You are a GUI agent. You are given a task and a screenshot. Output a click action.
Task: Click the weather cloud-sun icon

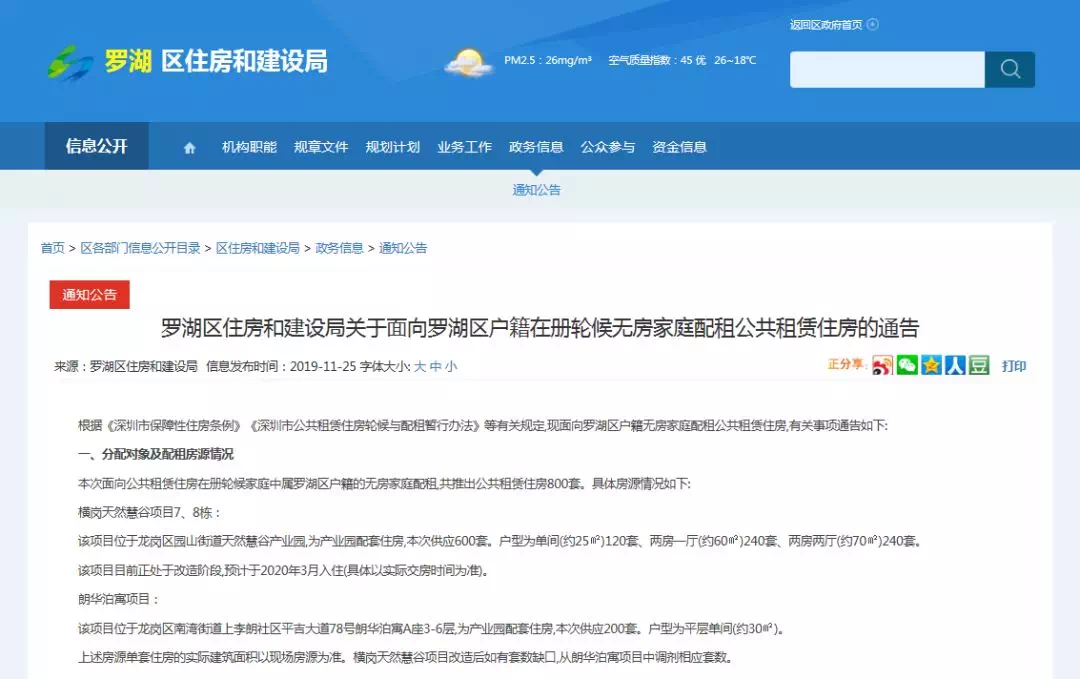coord(468,62)
